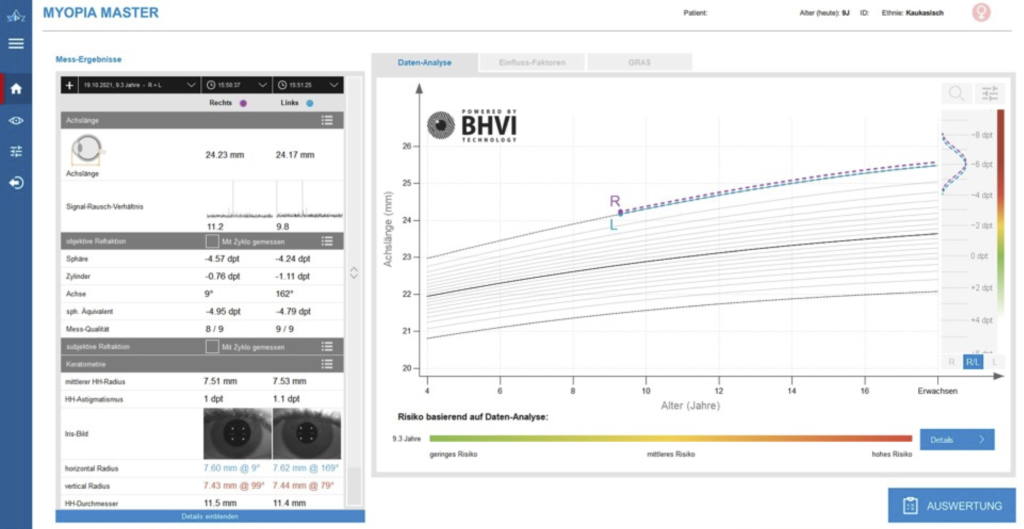Open the sliders settings icon in the sidebar
The image size is (1024, 529).
click(x=16, y=152)
